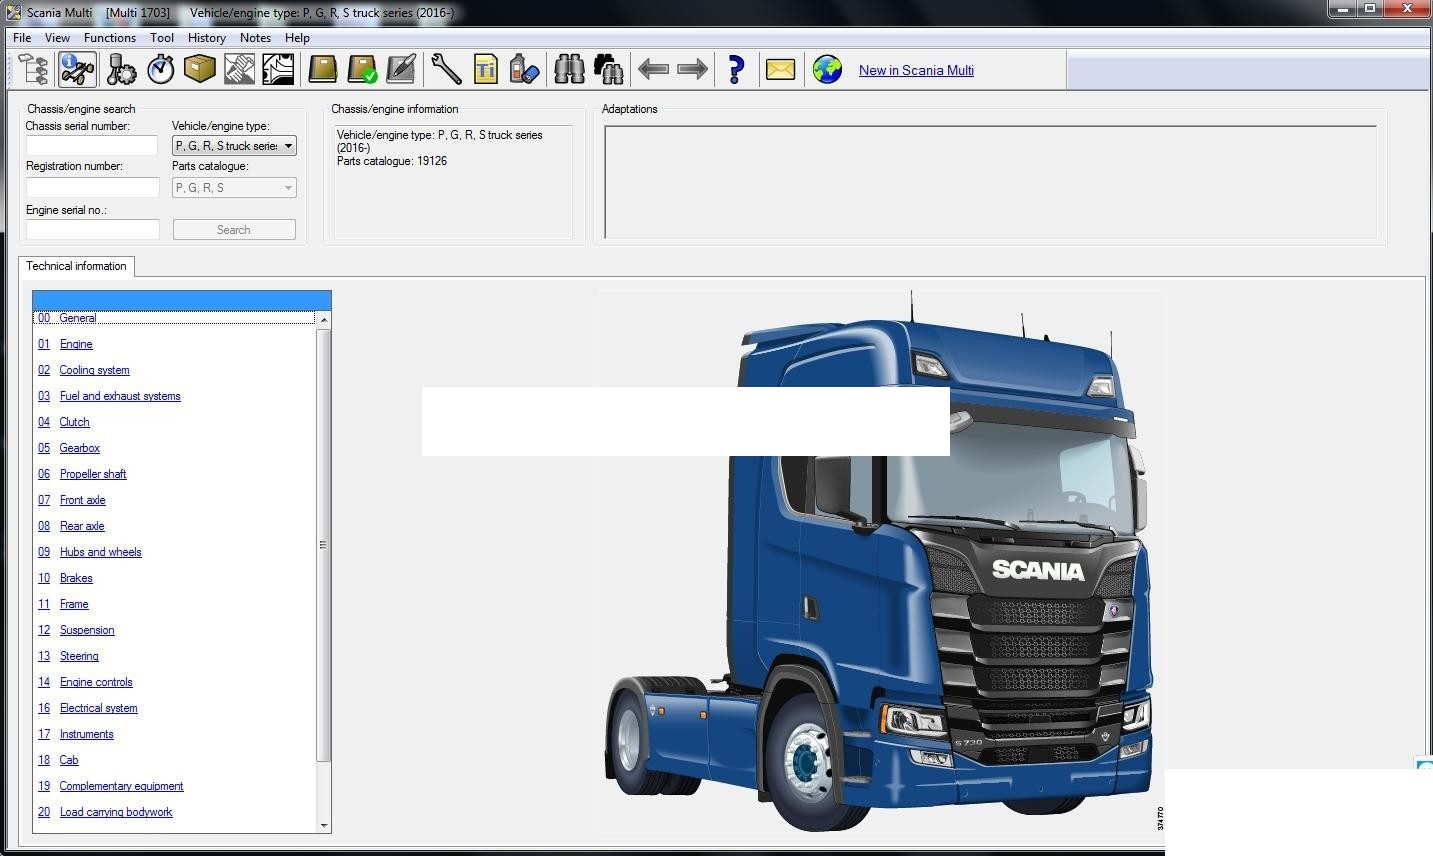The width and height of the screenshot is (1433, 856).
Task: Click inside the Chassis serial number field
Action: 91,145
